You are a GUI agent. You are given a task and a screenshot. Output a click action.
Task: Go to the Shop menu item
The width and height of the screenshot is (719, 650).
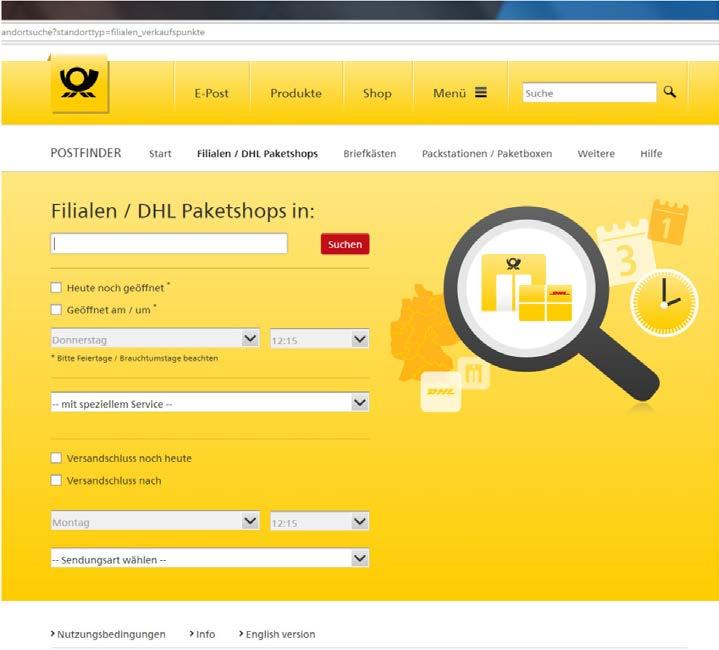[x=377, y=93]
